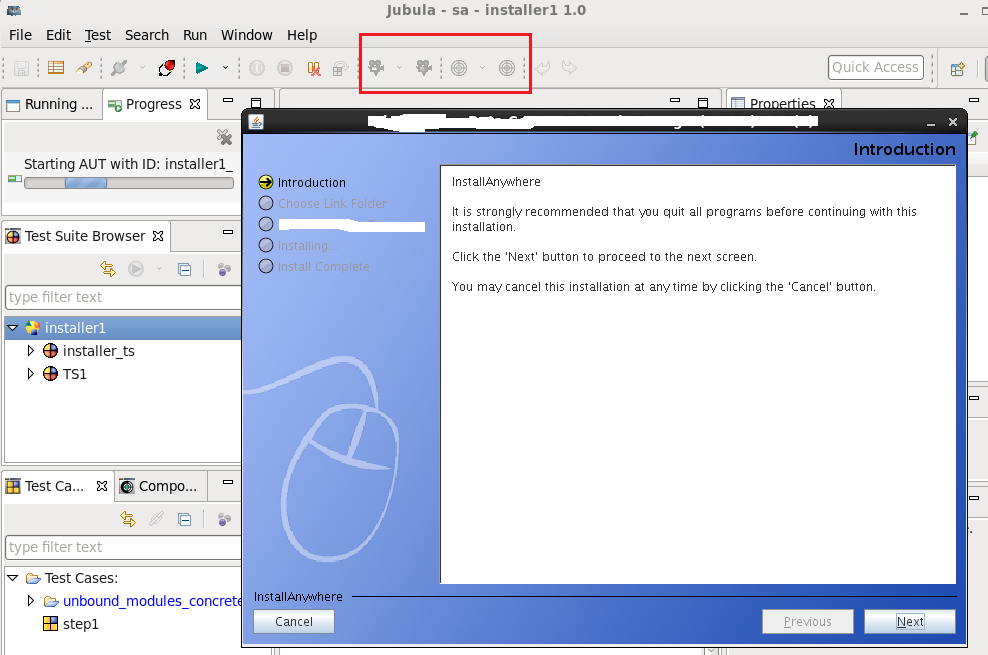The height and width of the screenshot is (655, 988).
Task: Switch to the Running AUTs tab
Action: 51,105
